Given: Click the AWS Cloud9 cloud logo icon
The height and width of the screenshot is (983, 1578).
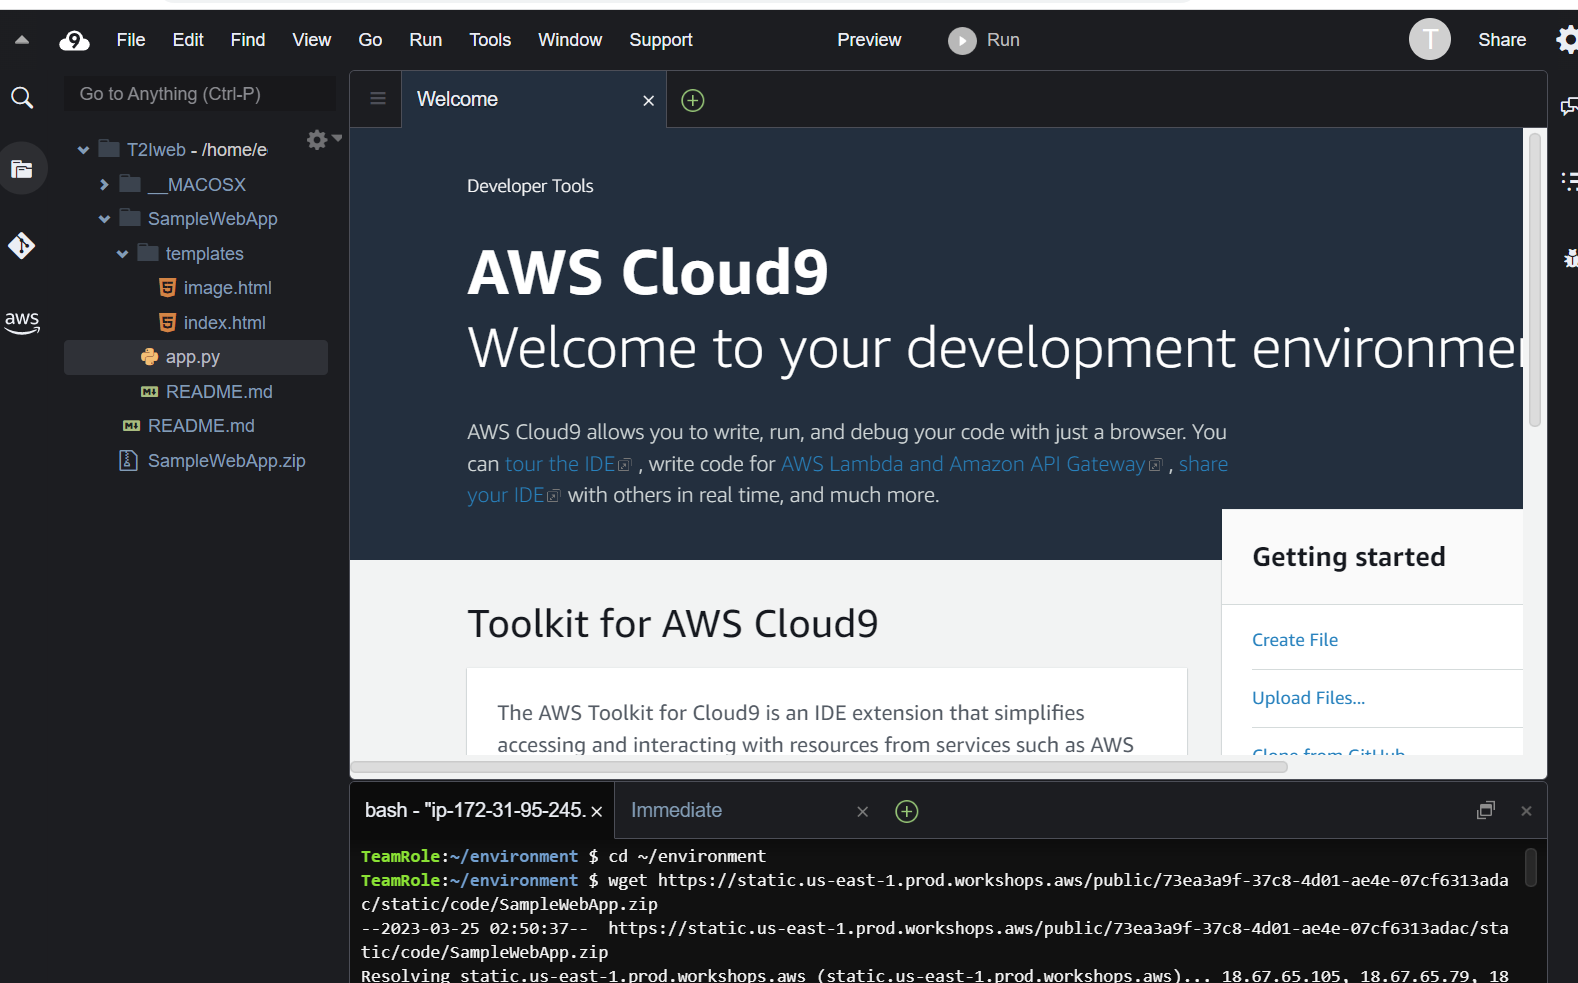Looking at the screenshot, I should 74,40.
